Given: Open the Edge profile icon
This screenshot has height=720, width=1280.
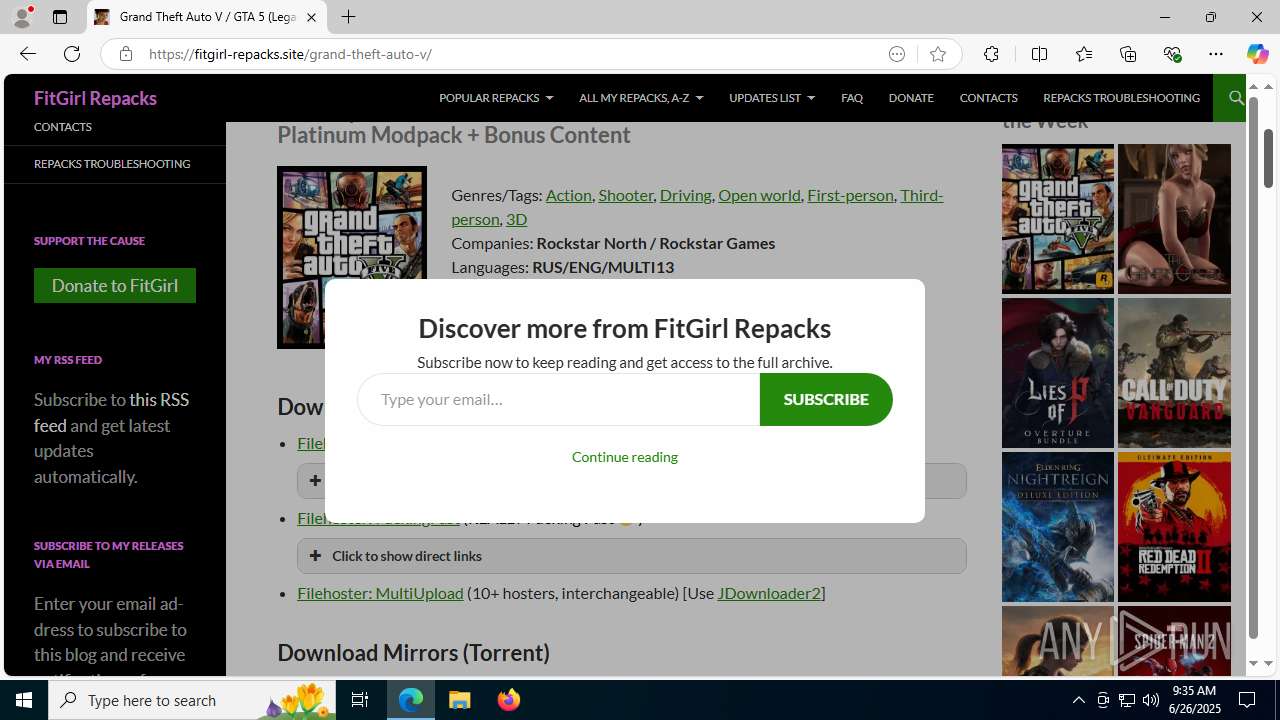Looking at the screenshot, I should tap(22, 17).
